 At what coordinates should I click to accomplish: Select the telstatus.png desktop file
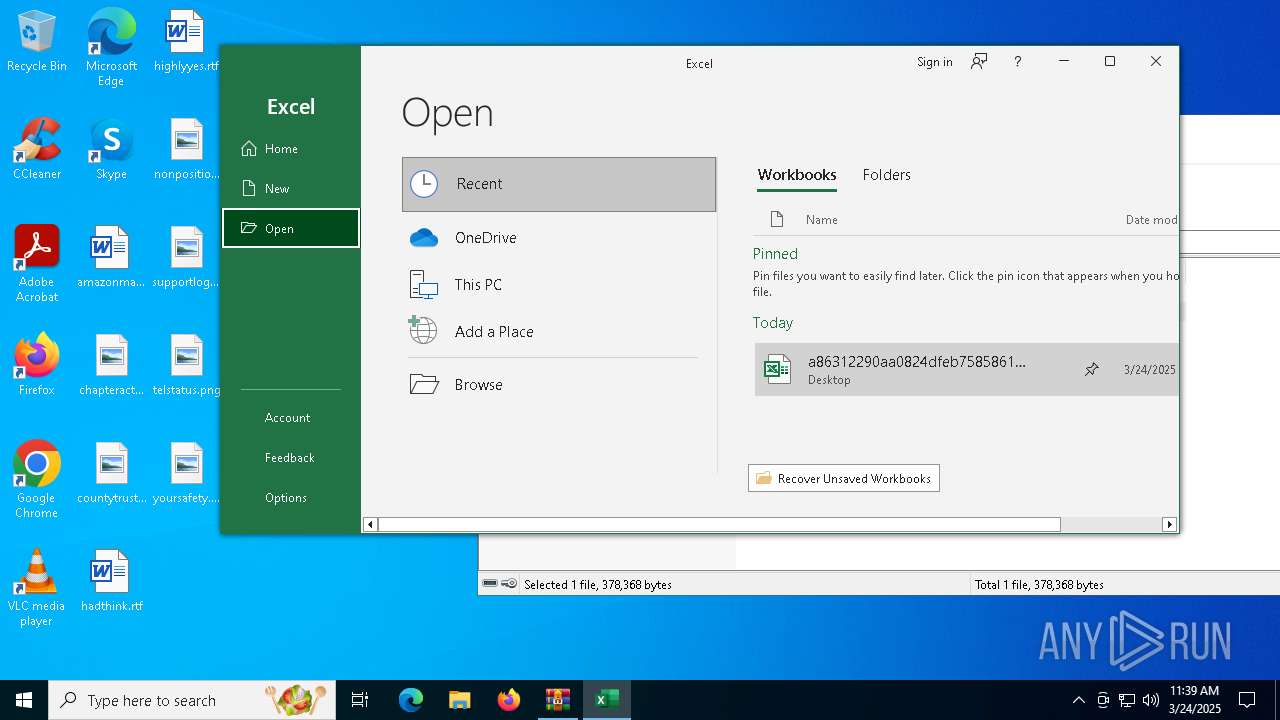click(186, 366)
